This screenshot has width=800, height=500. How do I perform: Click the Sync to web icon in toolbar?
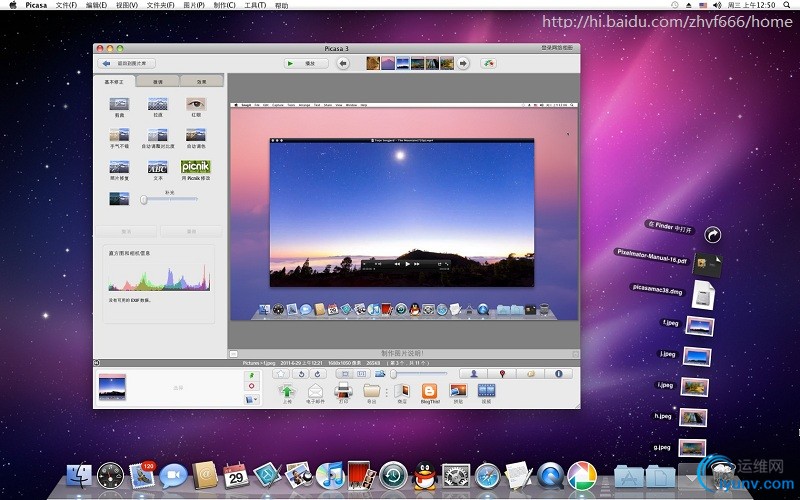tap(488, 63)
